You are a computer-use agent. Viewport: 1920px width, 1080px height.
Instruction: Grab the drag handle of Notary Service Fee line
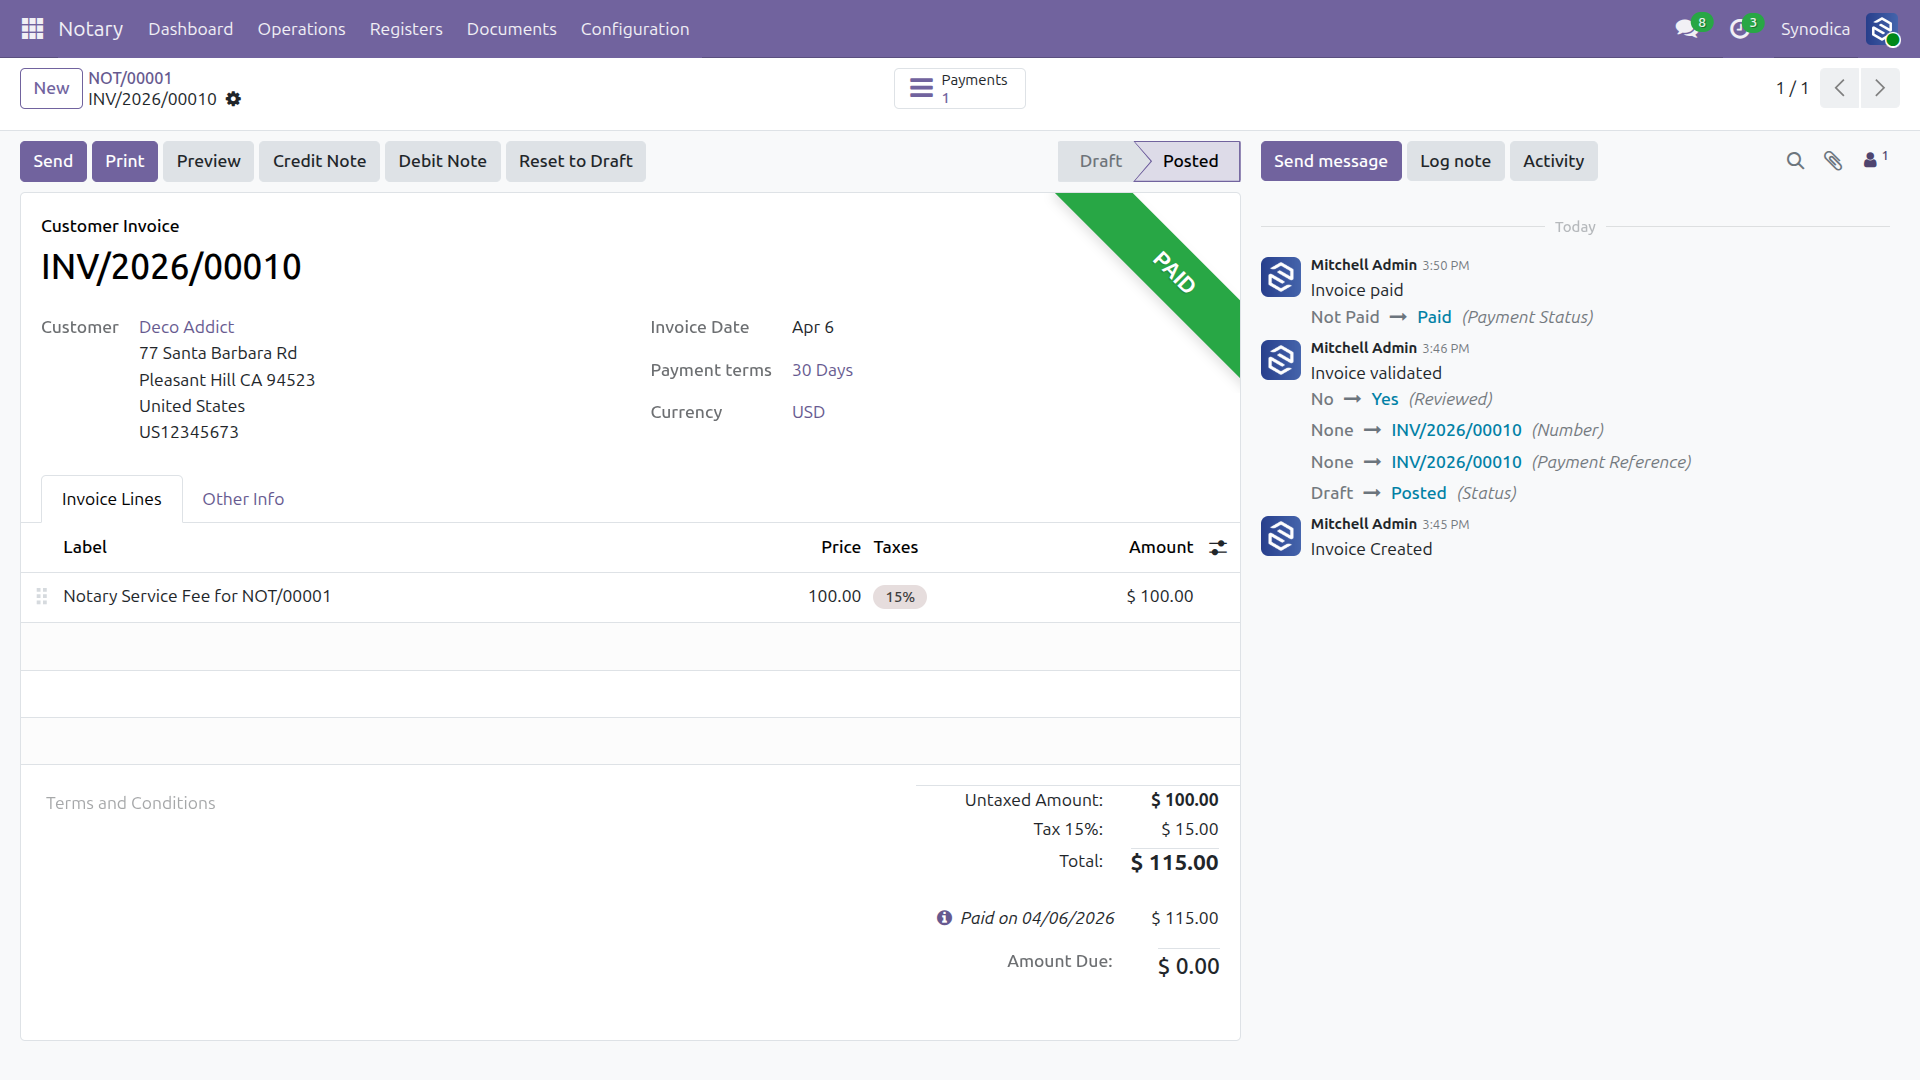coord(42,596)
